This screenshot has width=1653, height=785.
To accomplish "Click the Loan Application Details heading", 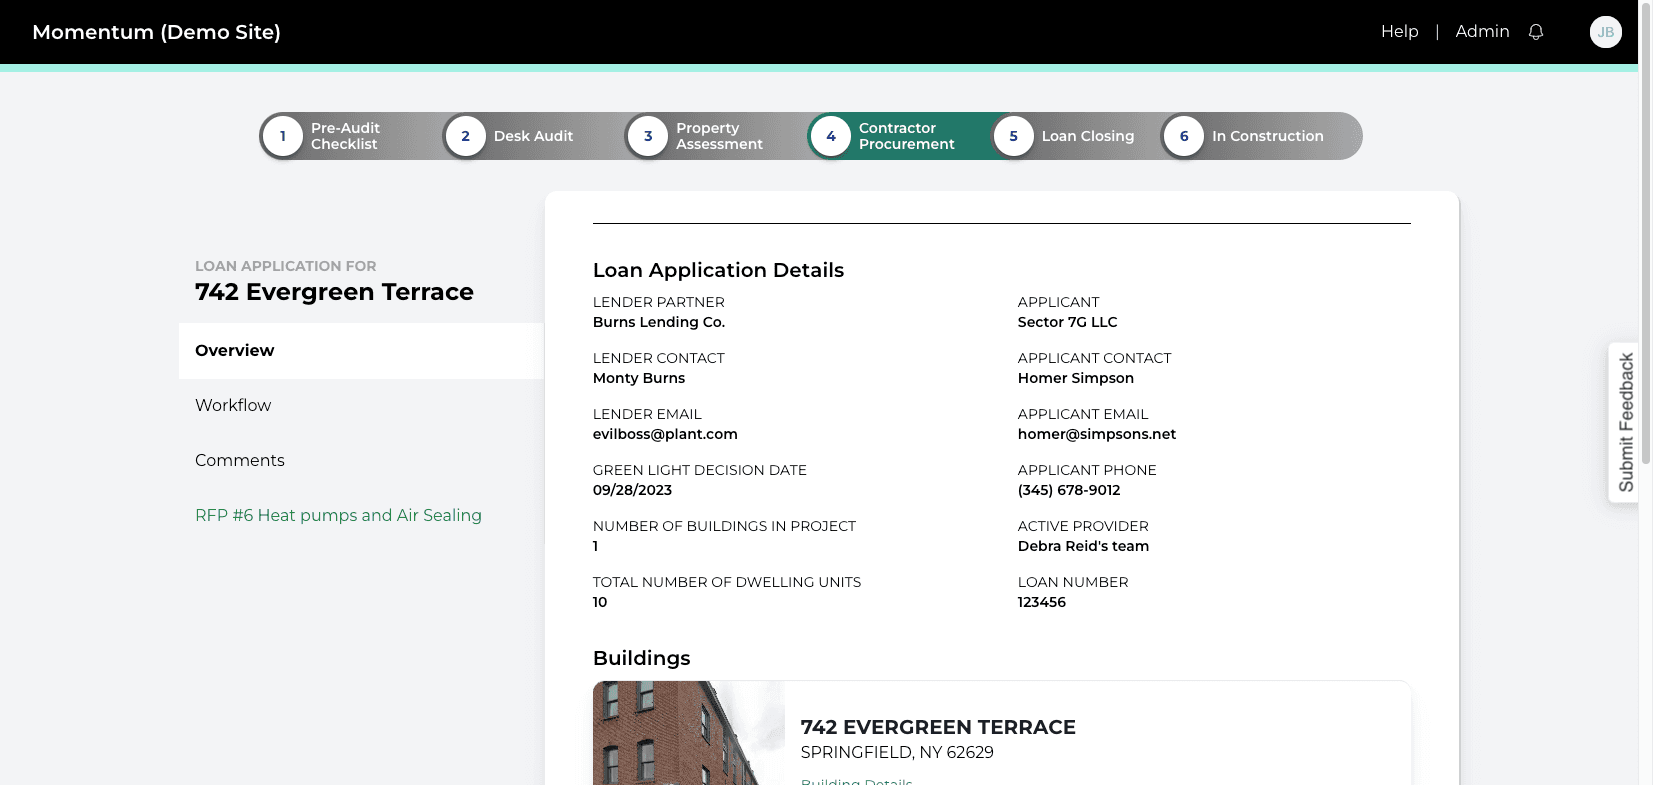I will pos(718,270).
